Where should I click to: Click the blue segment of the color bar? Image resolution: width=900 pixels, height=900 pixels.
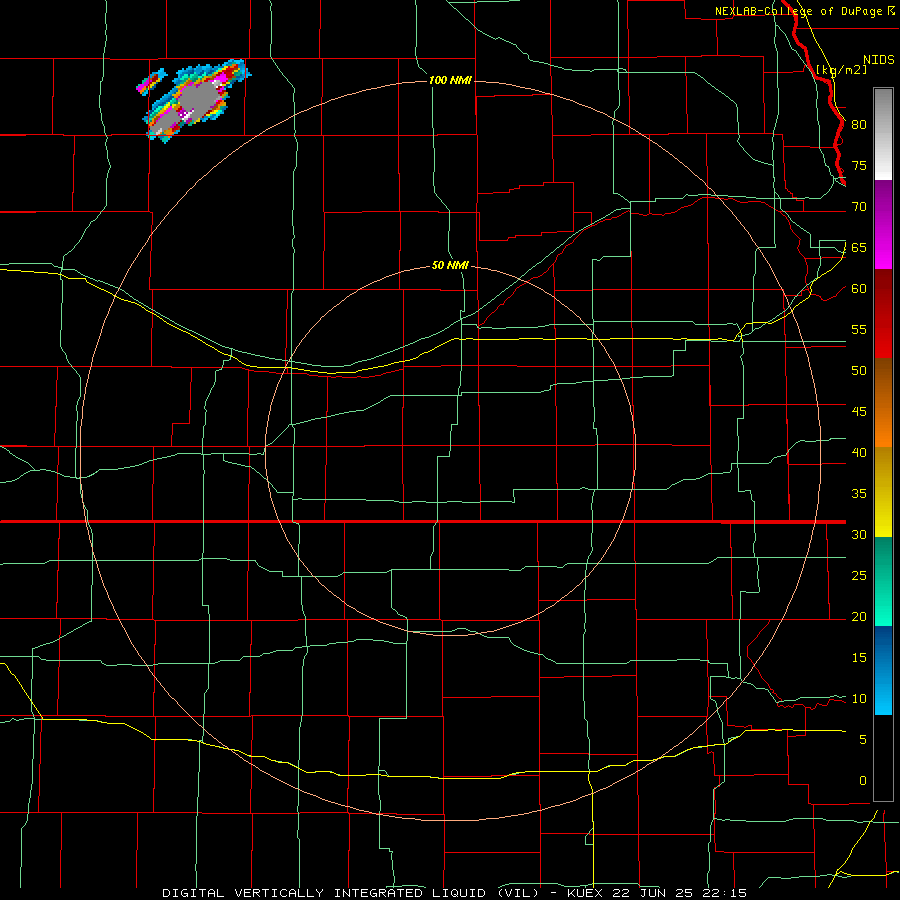point(883,670)
